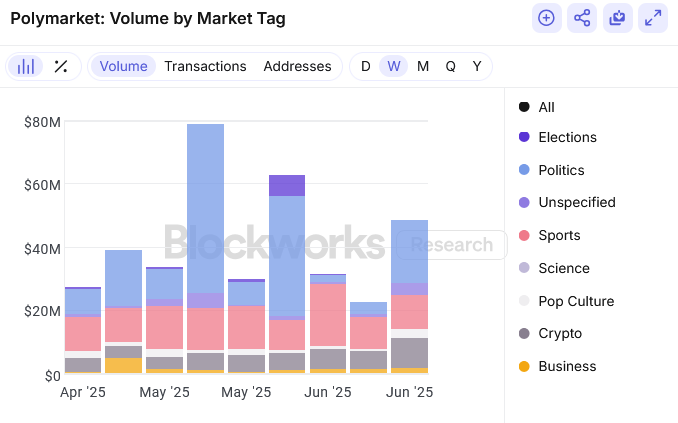Click the large purple Elections bar segment
The height and width of the screenshot is (423, 678).
click(287, 186)
